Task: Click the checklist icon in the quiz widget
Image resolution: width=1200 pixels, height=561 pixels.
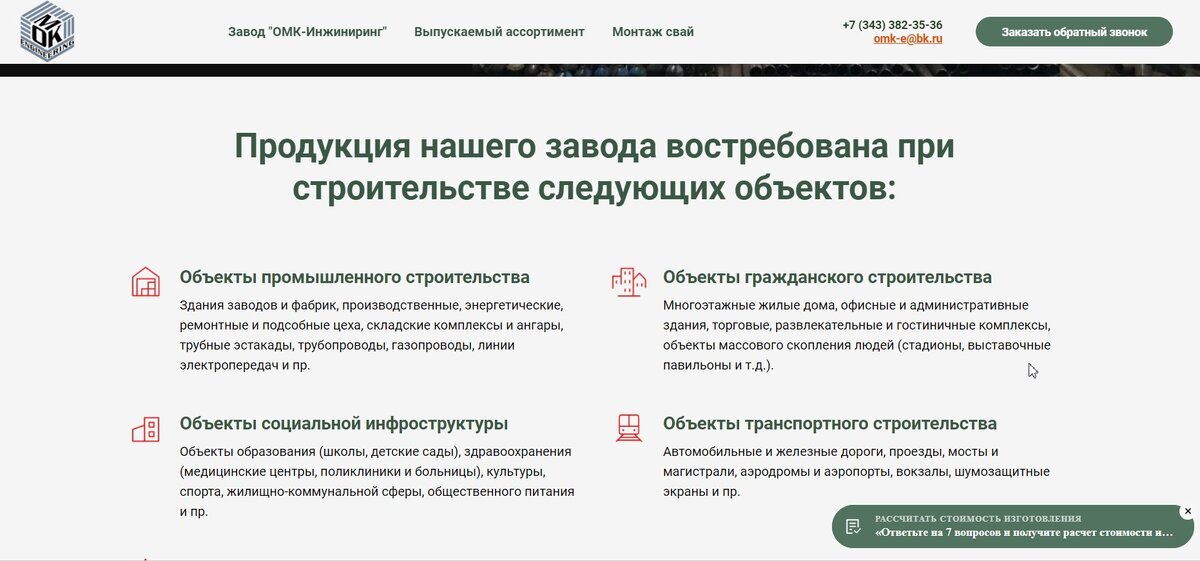Action: click(x=853, y=527)
